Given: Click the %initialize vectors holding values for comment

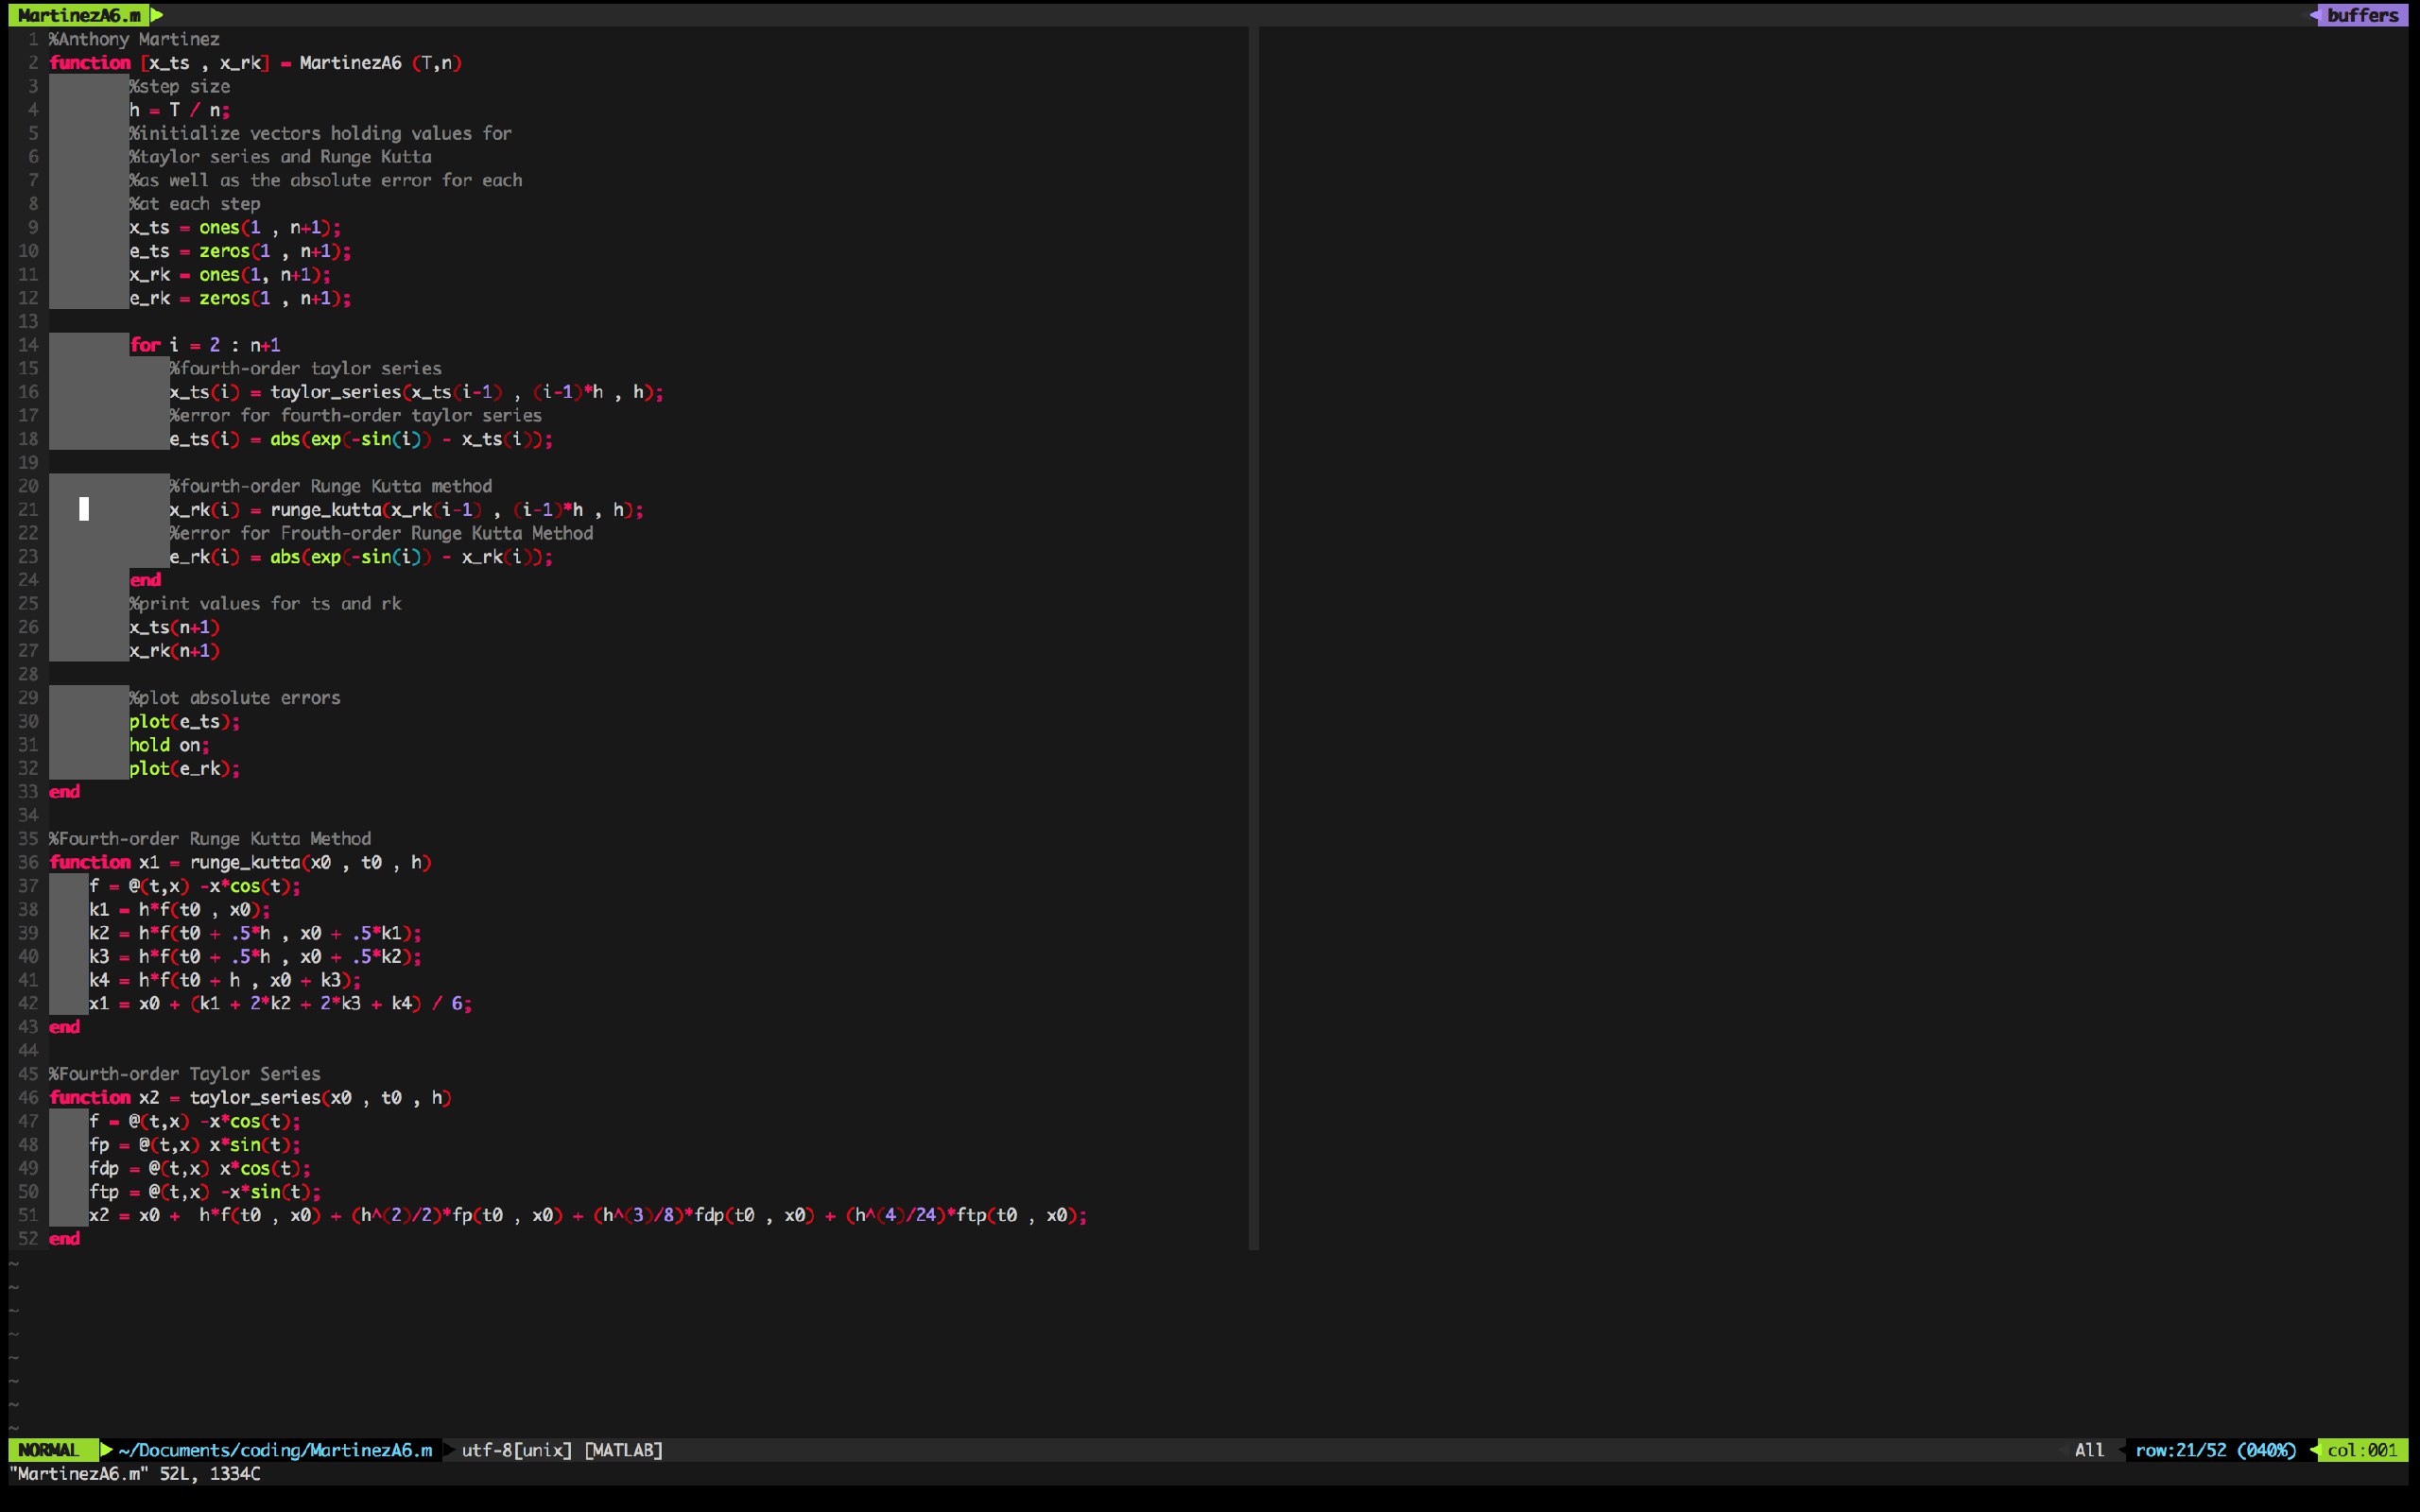Looking at the screenshot, I should (320, 133).
